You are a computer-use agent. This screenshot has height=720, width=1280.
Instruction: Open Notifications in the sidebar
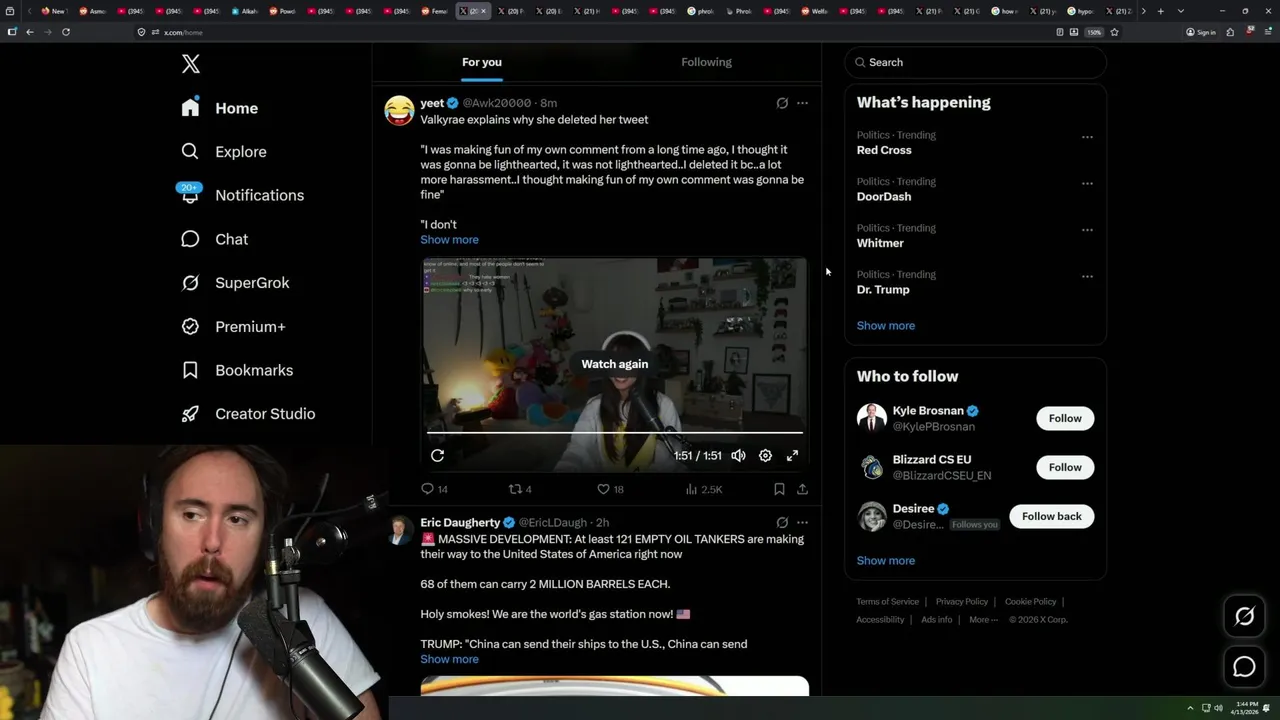241,195
